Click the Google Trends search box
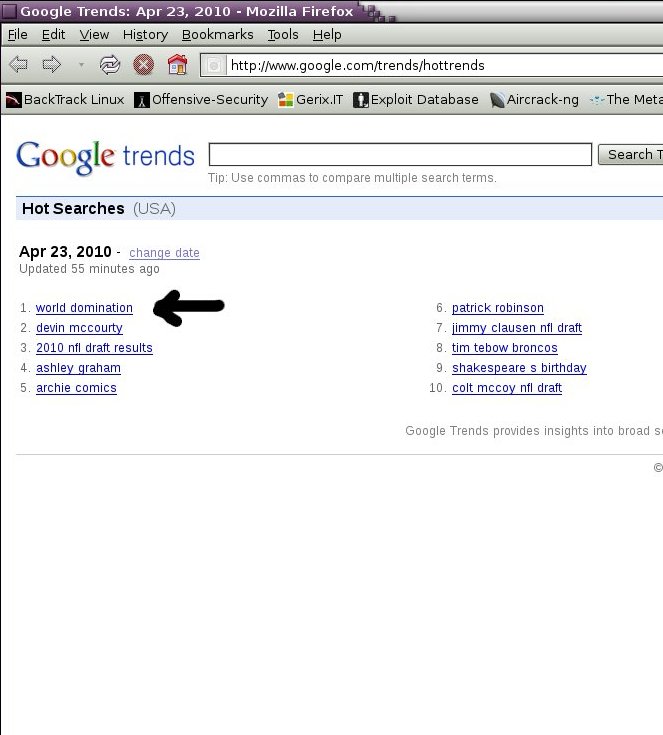 click(x=400, y=154)
